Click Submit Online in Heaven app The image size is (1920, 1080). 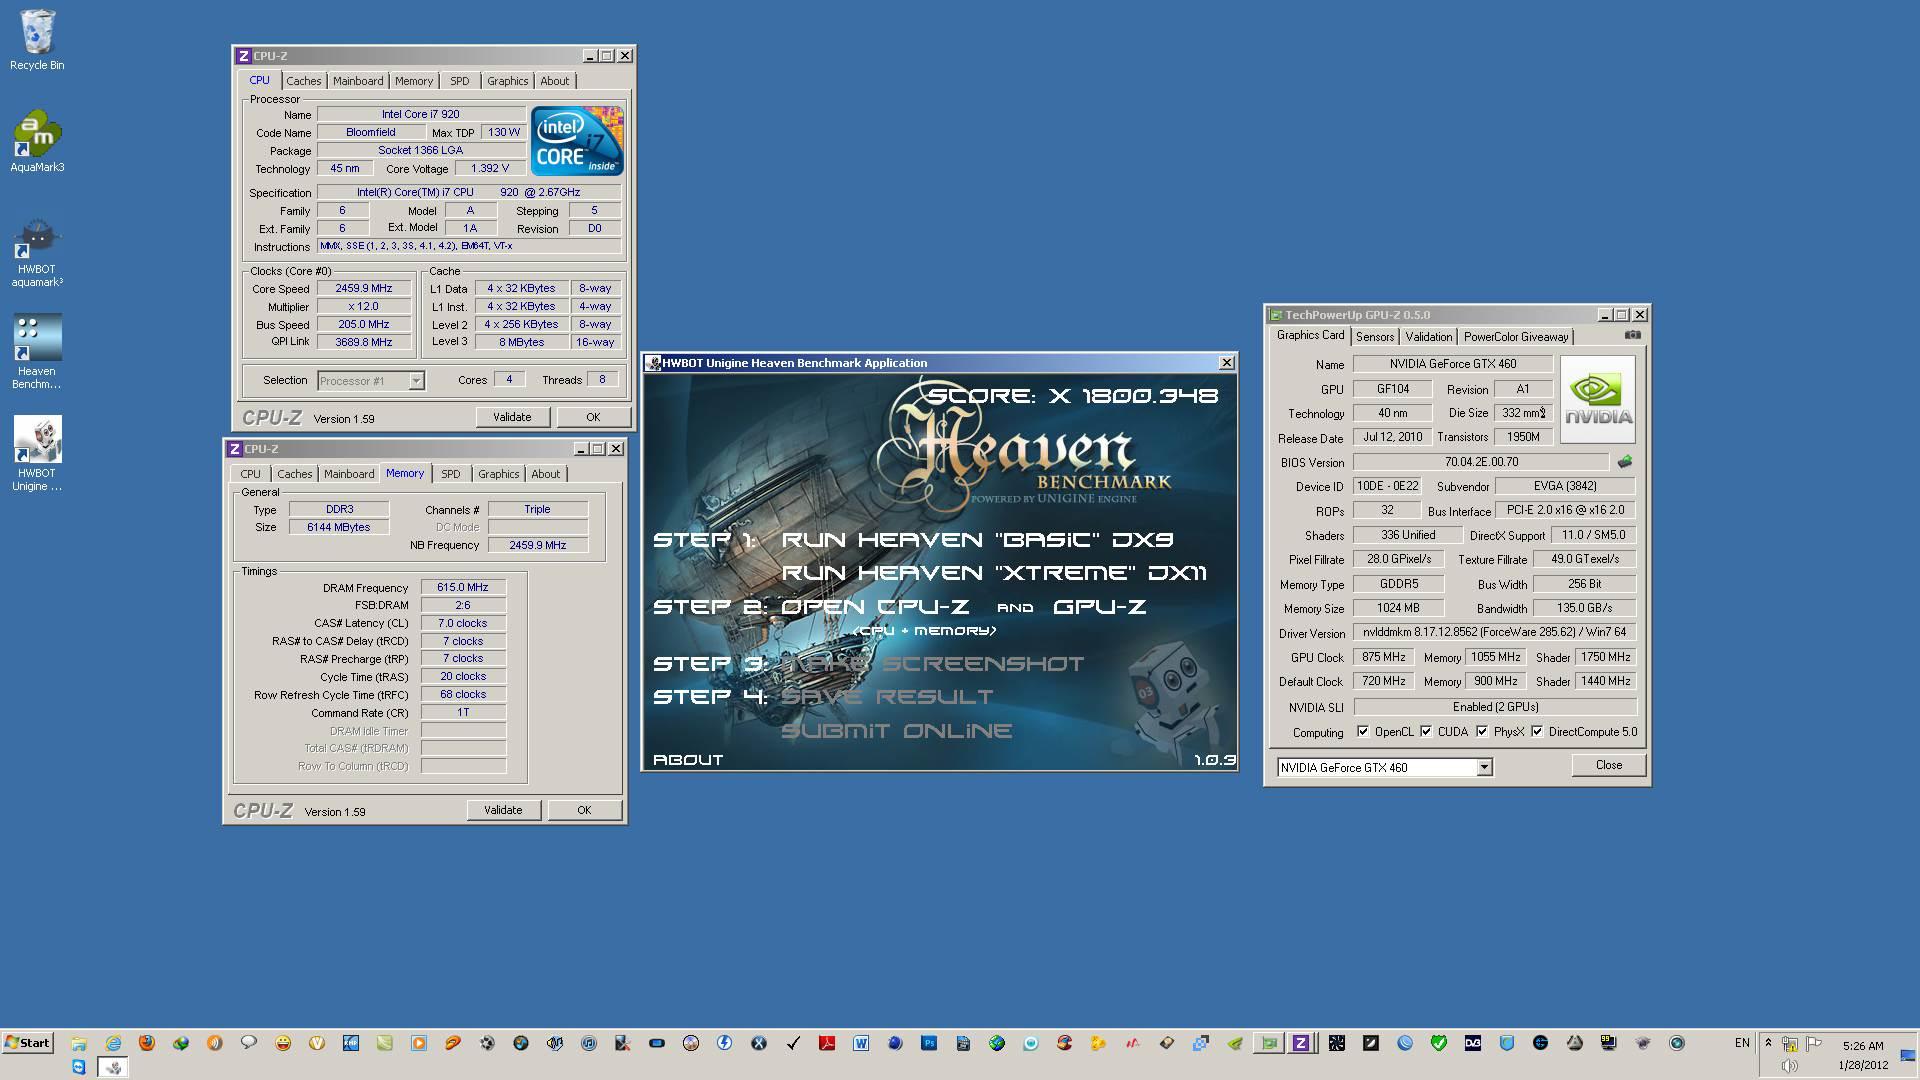point(896,731)
